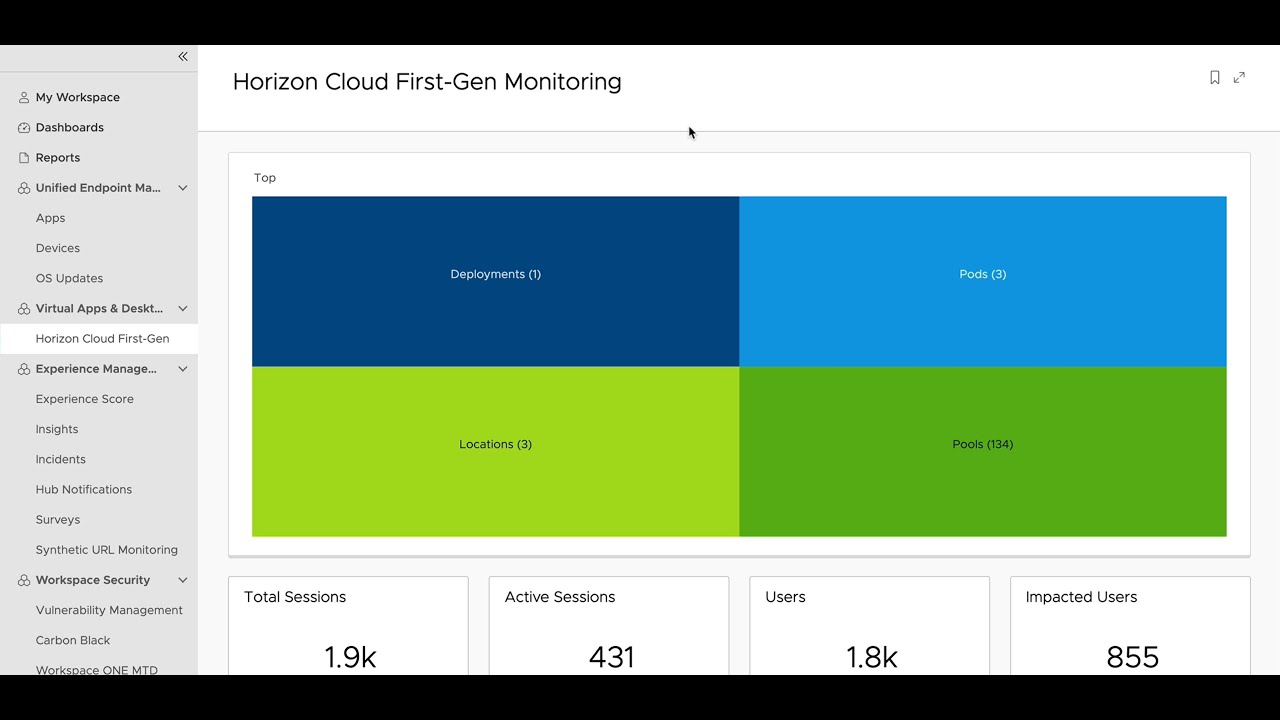Open Synthetic URL Monitoring in the sidebar
Image resolution: width=1280 pixels, height=720 pixels.
(x=107, y=549)
